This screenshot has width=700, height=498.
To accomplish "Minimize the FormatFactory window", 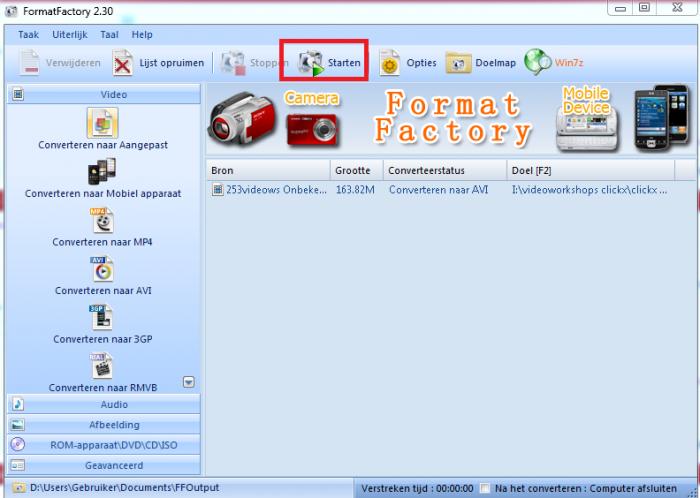I will click(621, 8).
